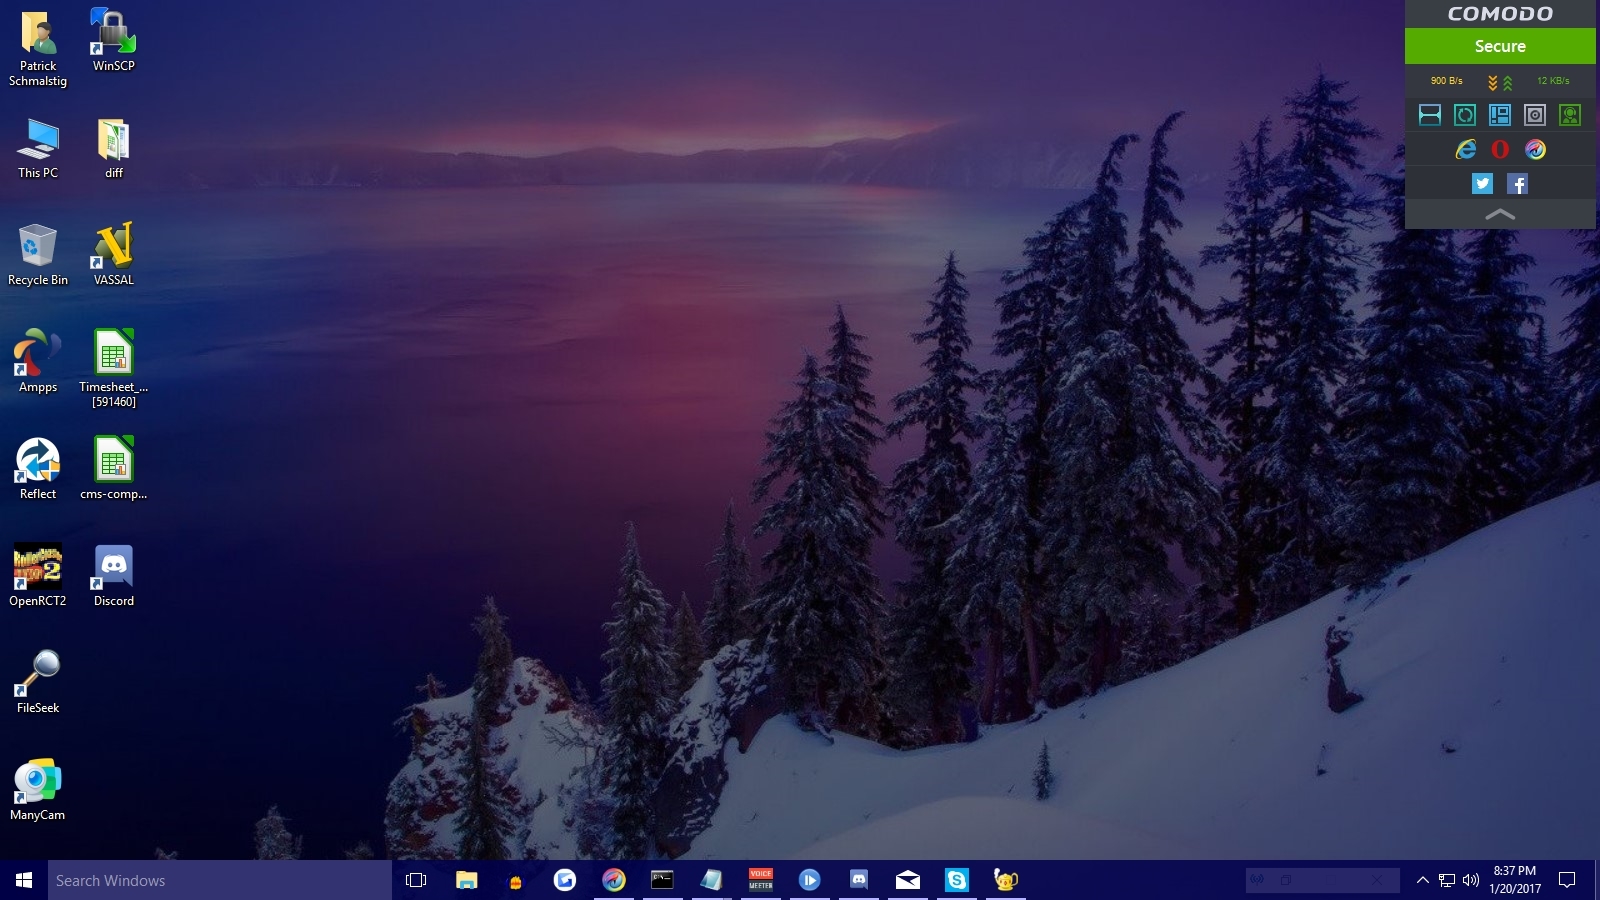This screenshot has width=1600, height=900.
Task: Open Comodo sandbox virtual desktop icon
Action: click(x=1430, y=115)
